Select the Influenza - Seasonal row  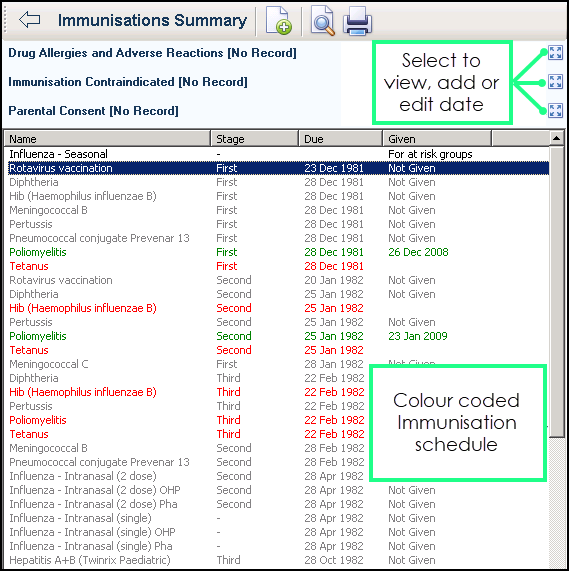(x=277, y=154)
